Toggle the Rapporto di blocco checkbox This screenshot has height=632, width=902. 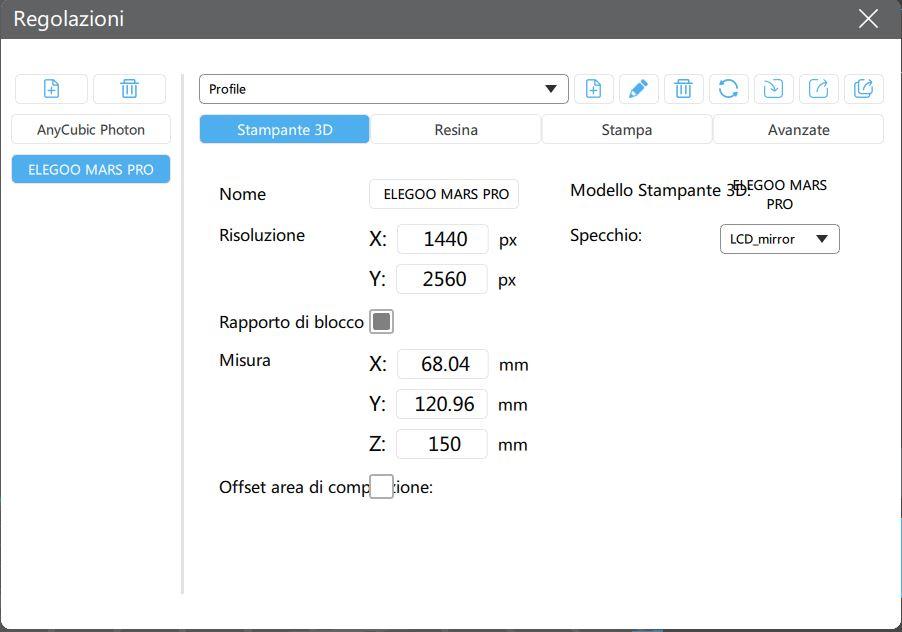pyautogui.click(x=381, y=321)
